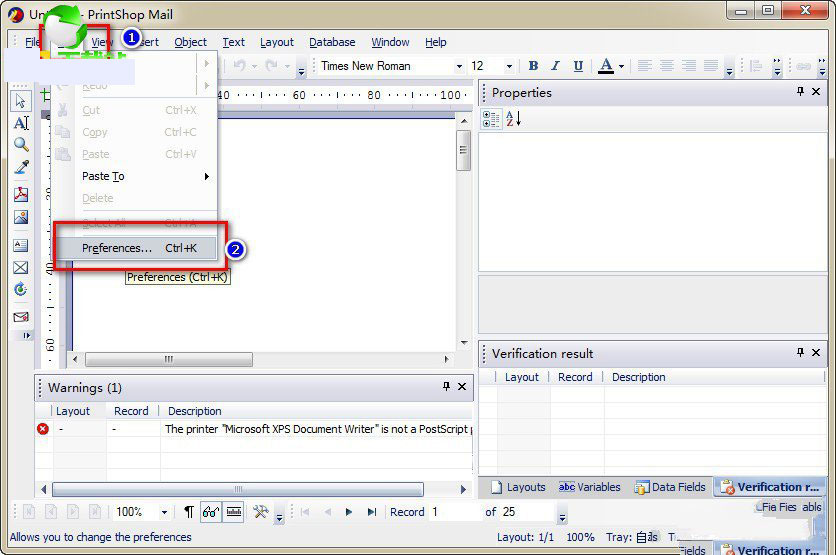The image size is (836, 555).
Task: Expand the Paste To submenu
Action: click(x=207, y=176)
